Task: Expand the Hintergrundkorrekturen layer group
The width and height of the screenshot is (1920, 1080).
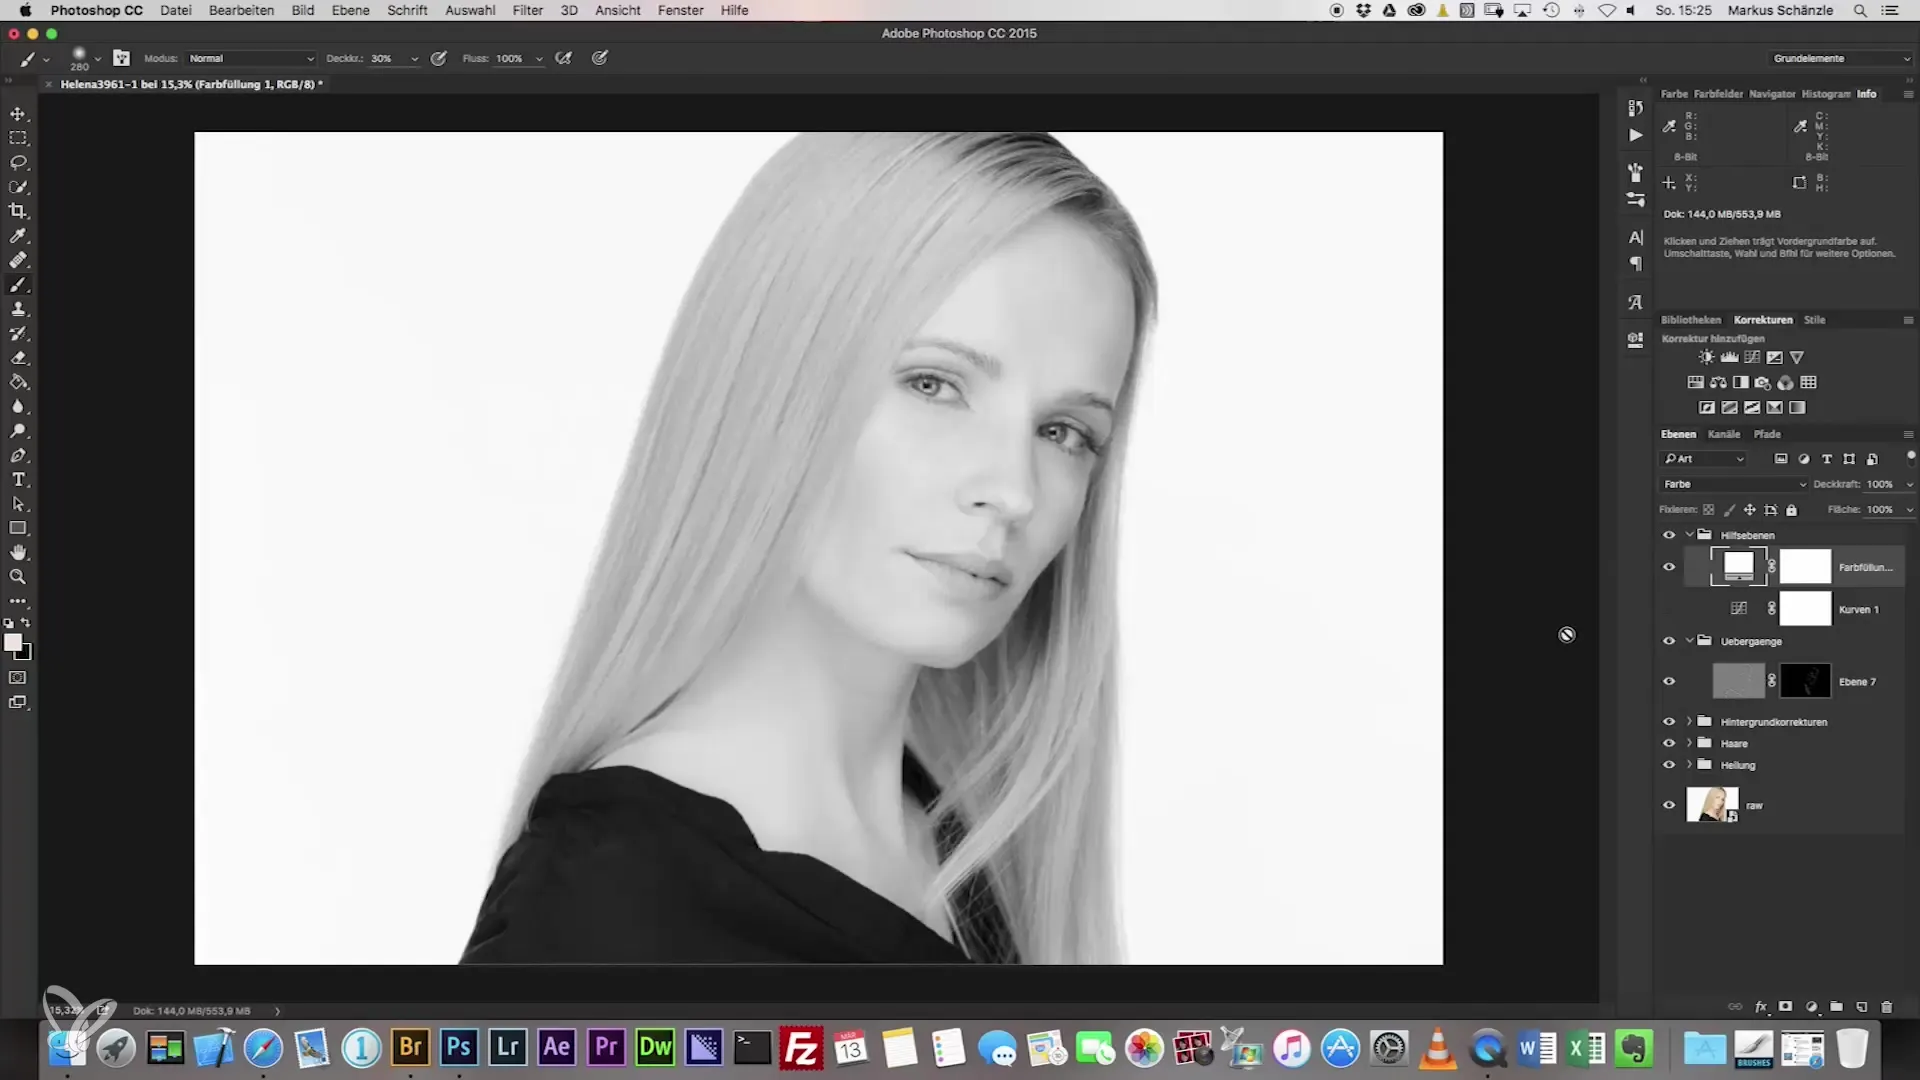Action: [x=1689, y=721]
